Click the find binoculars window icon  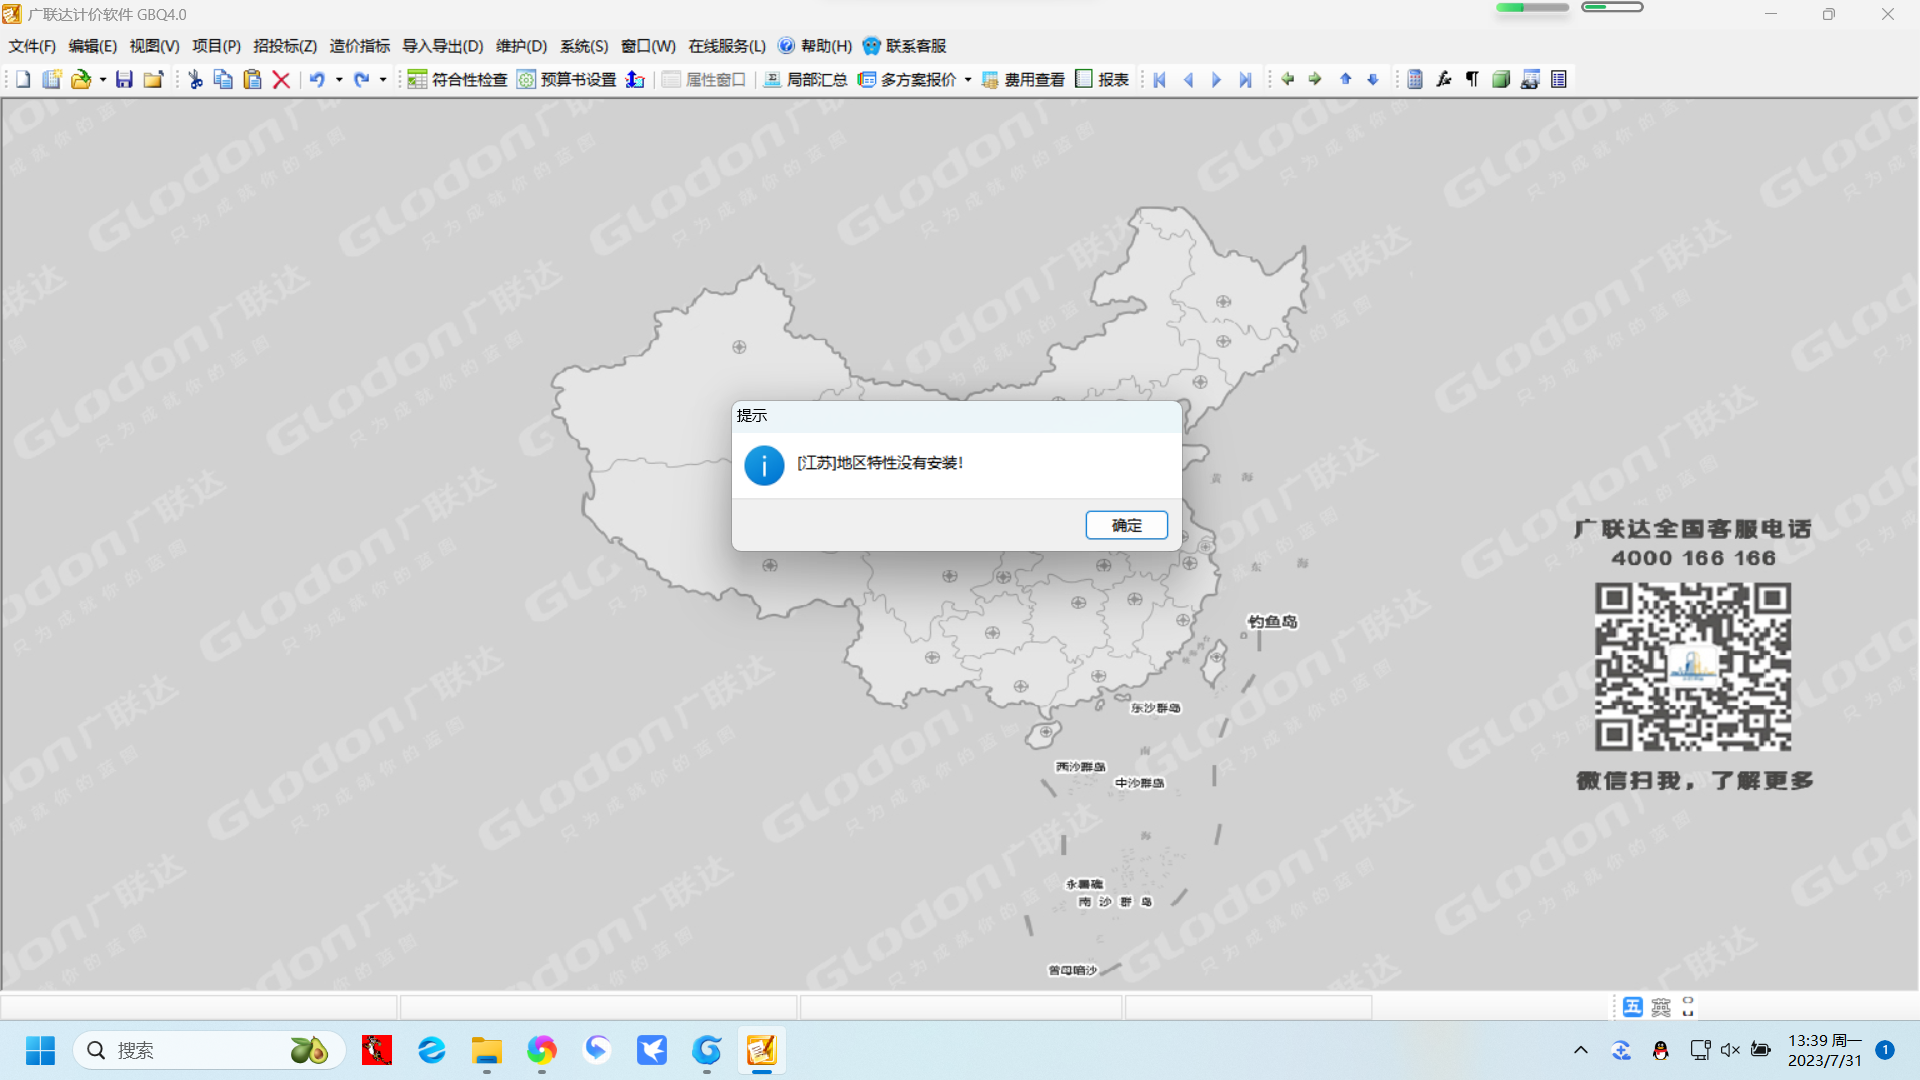pos(1530,80)
